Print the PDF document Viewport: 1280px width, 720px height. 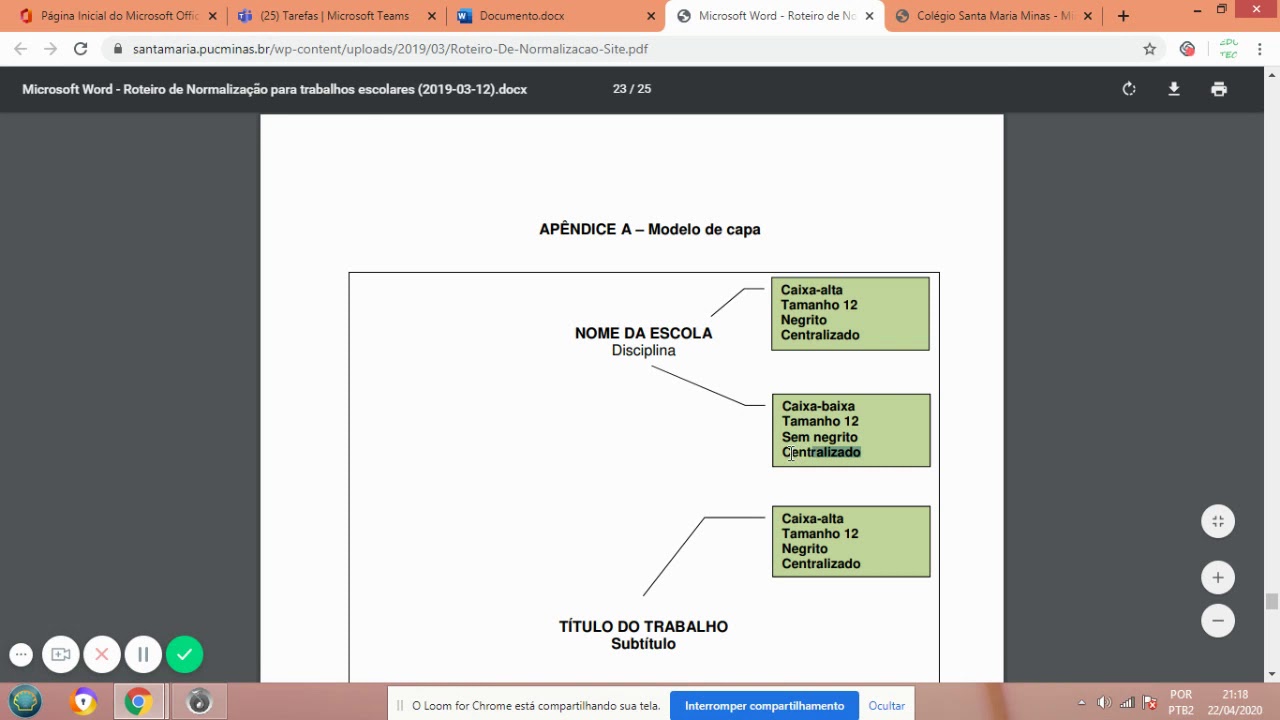[1218, 89]
